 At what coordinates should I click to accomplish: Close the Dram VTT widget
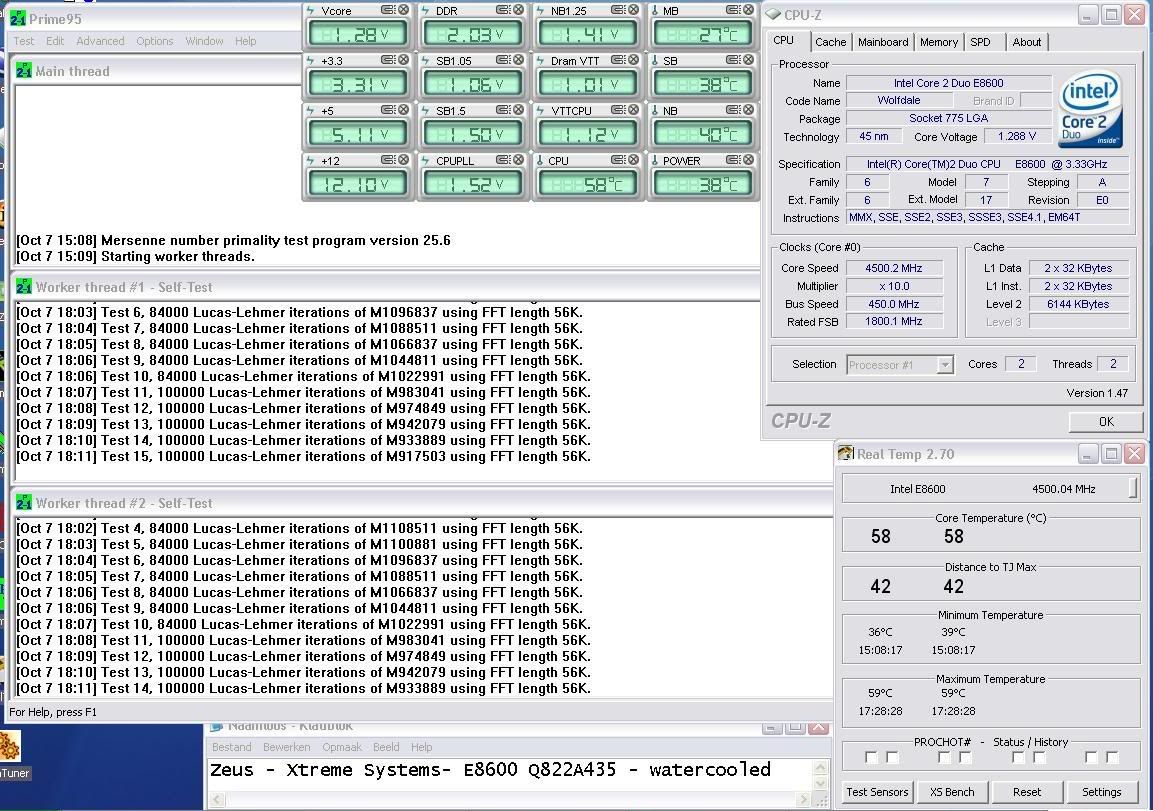tap(633, 60)
